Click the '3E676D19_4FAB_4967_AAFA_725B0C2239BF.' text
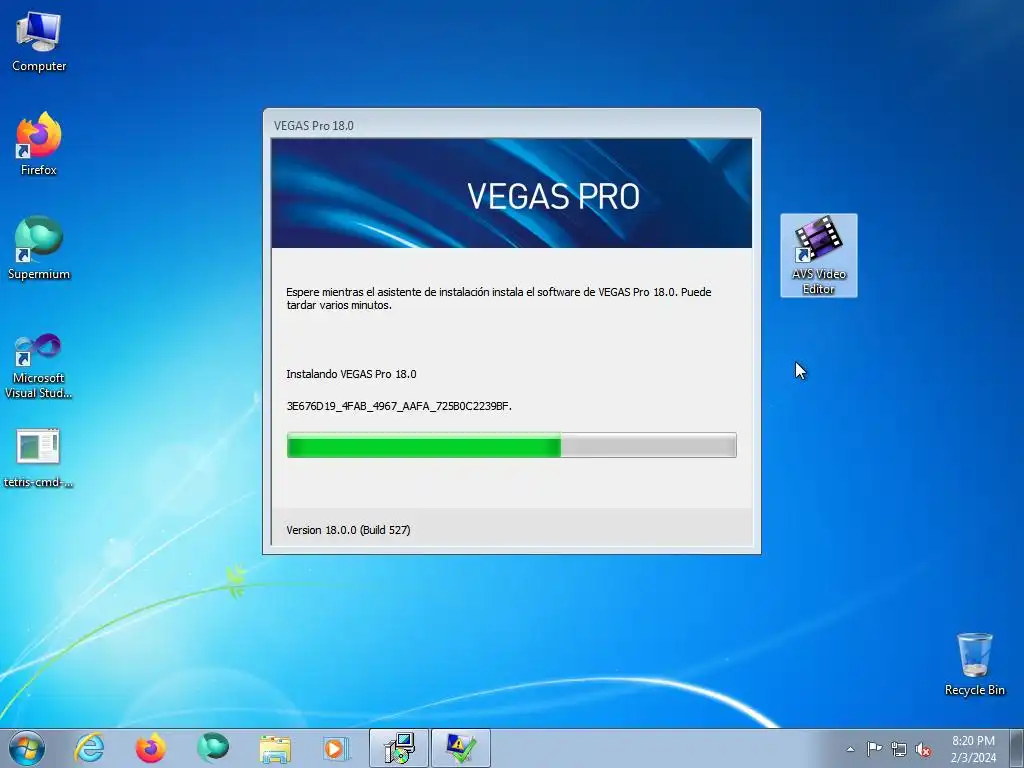 point(399,406)
